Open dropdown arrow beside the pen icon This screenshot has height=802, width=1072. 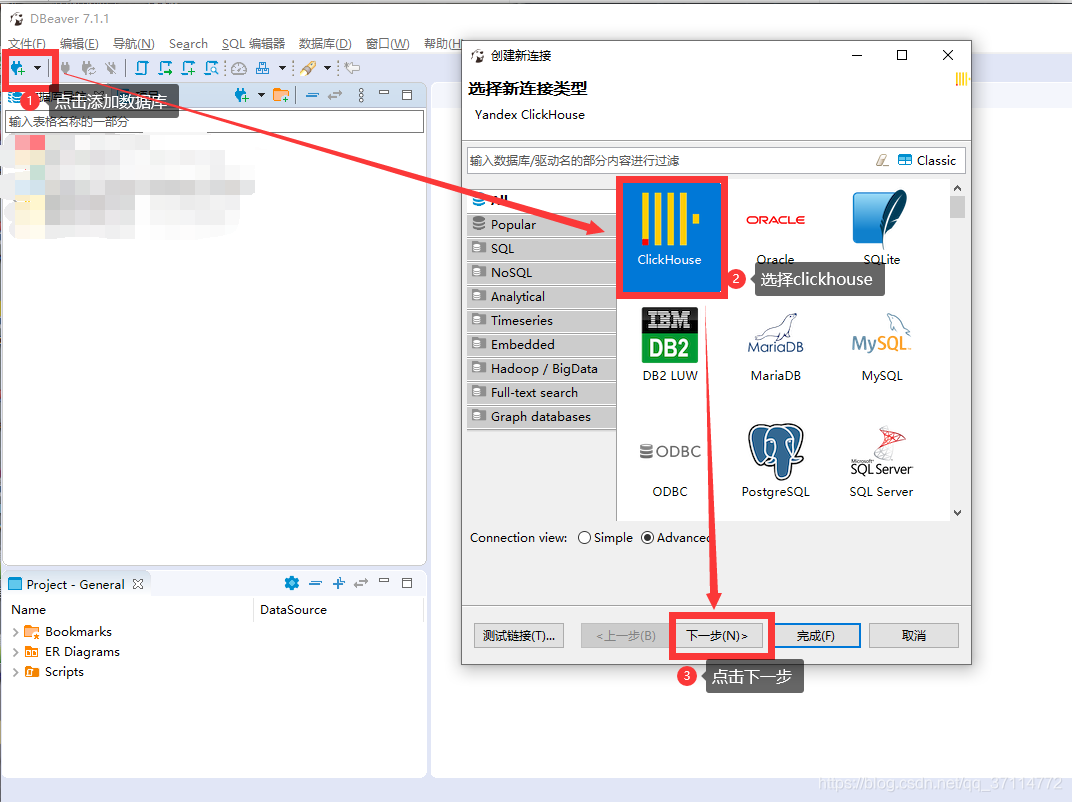327,68
